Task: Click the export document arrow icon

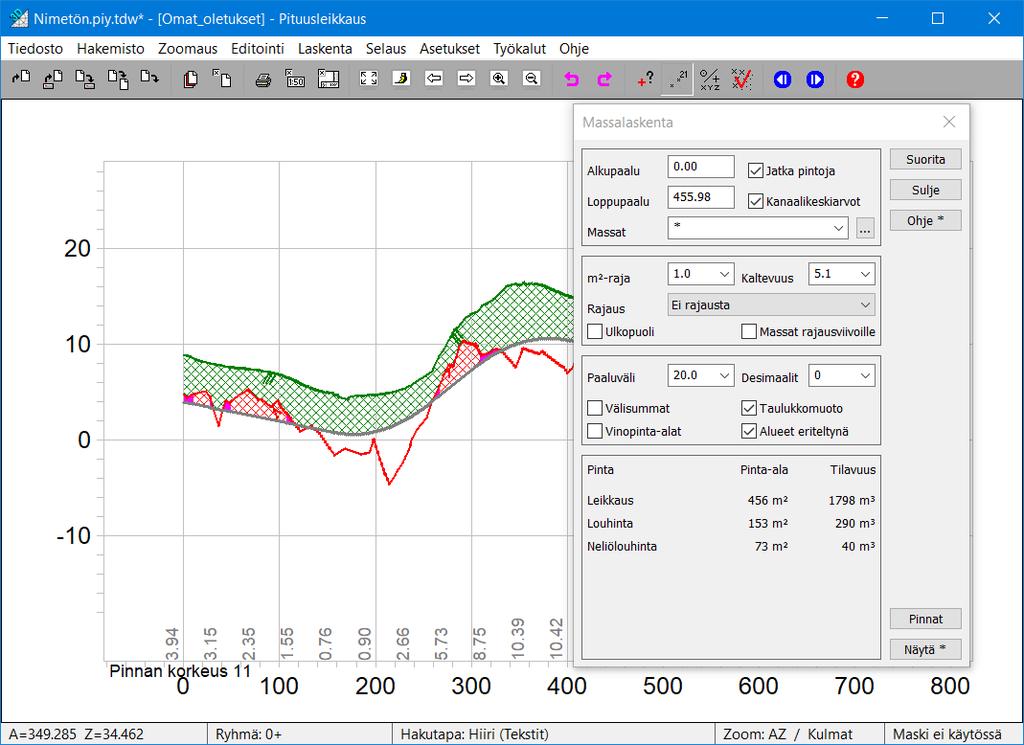Action: tap(150, 79)
